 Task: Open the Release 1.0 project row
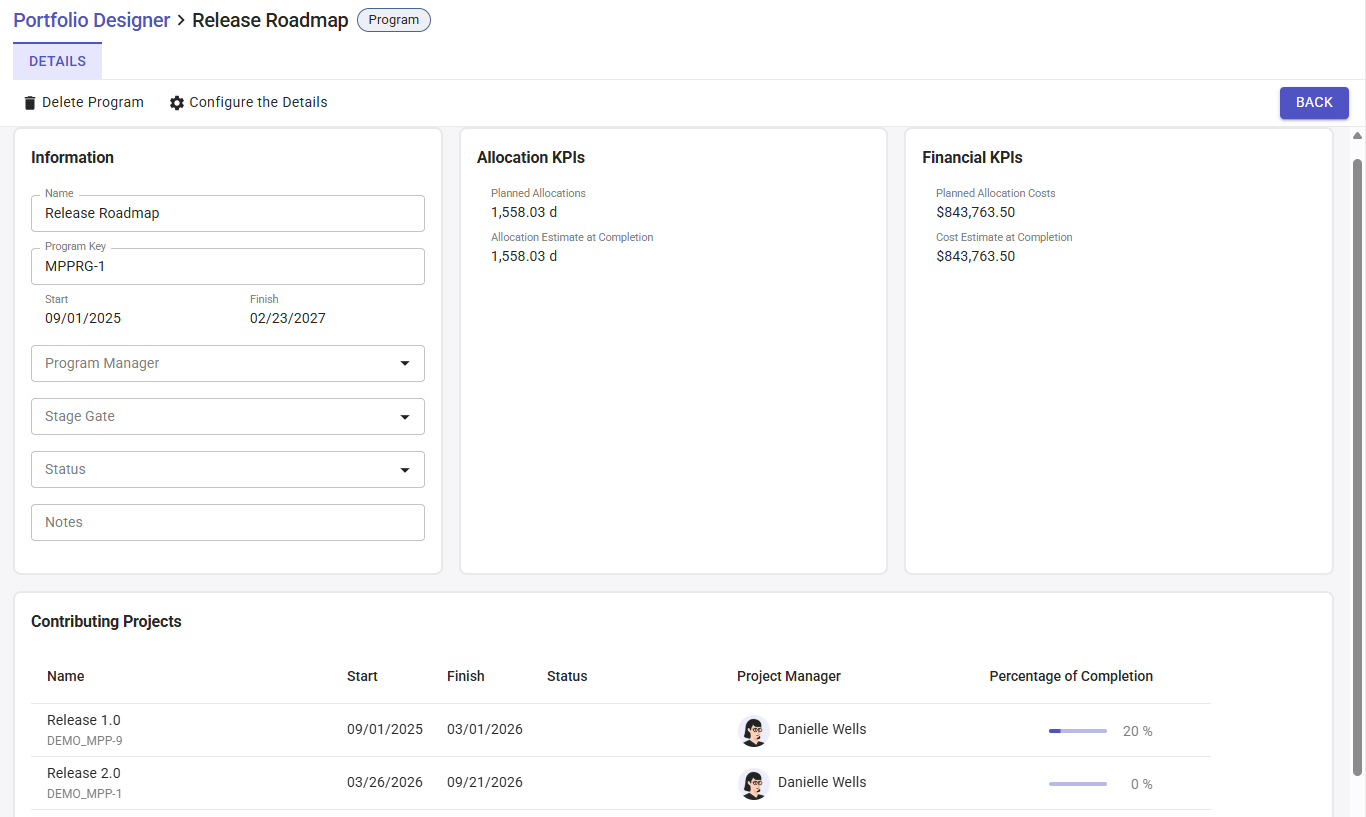point(84,720)
